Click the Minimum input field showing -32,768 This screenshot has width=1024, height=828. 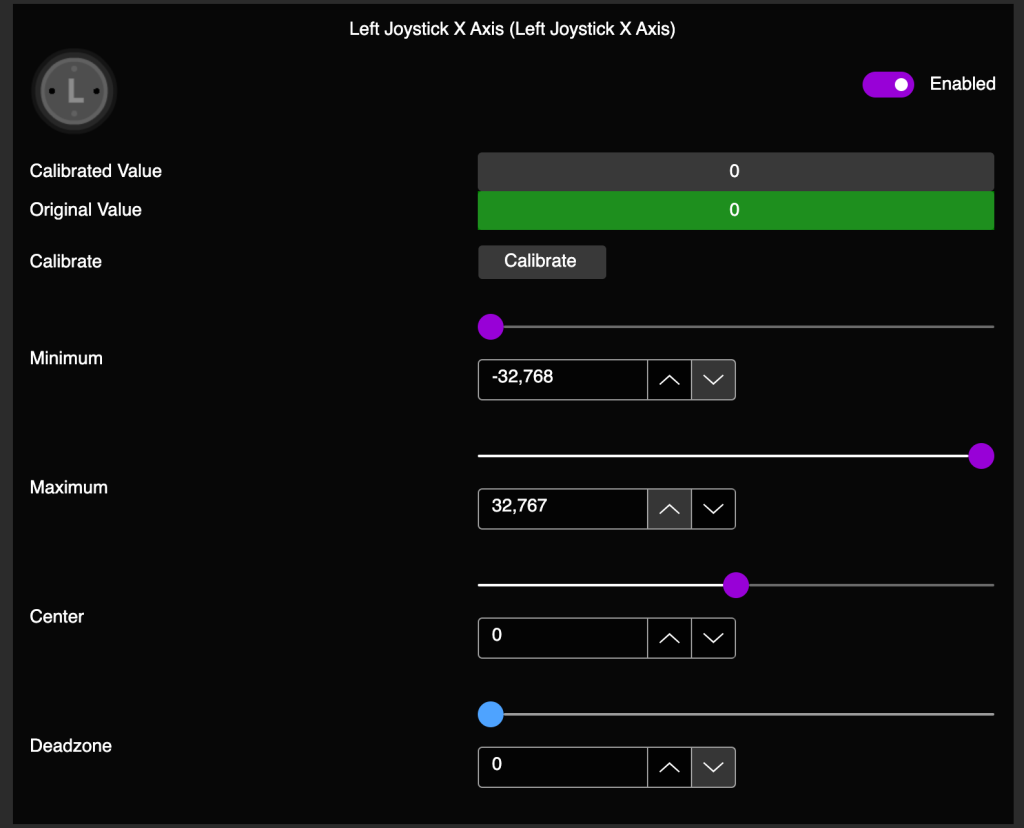(x=563, y=380)
